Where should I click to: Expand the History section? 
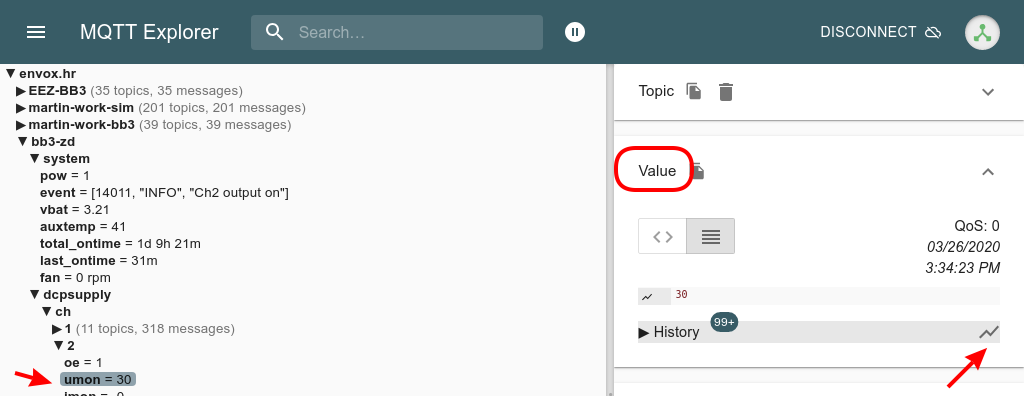coord(669,332)
